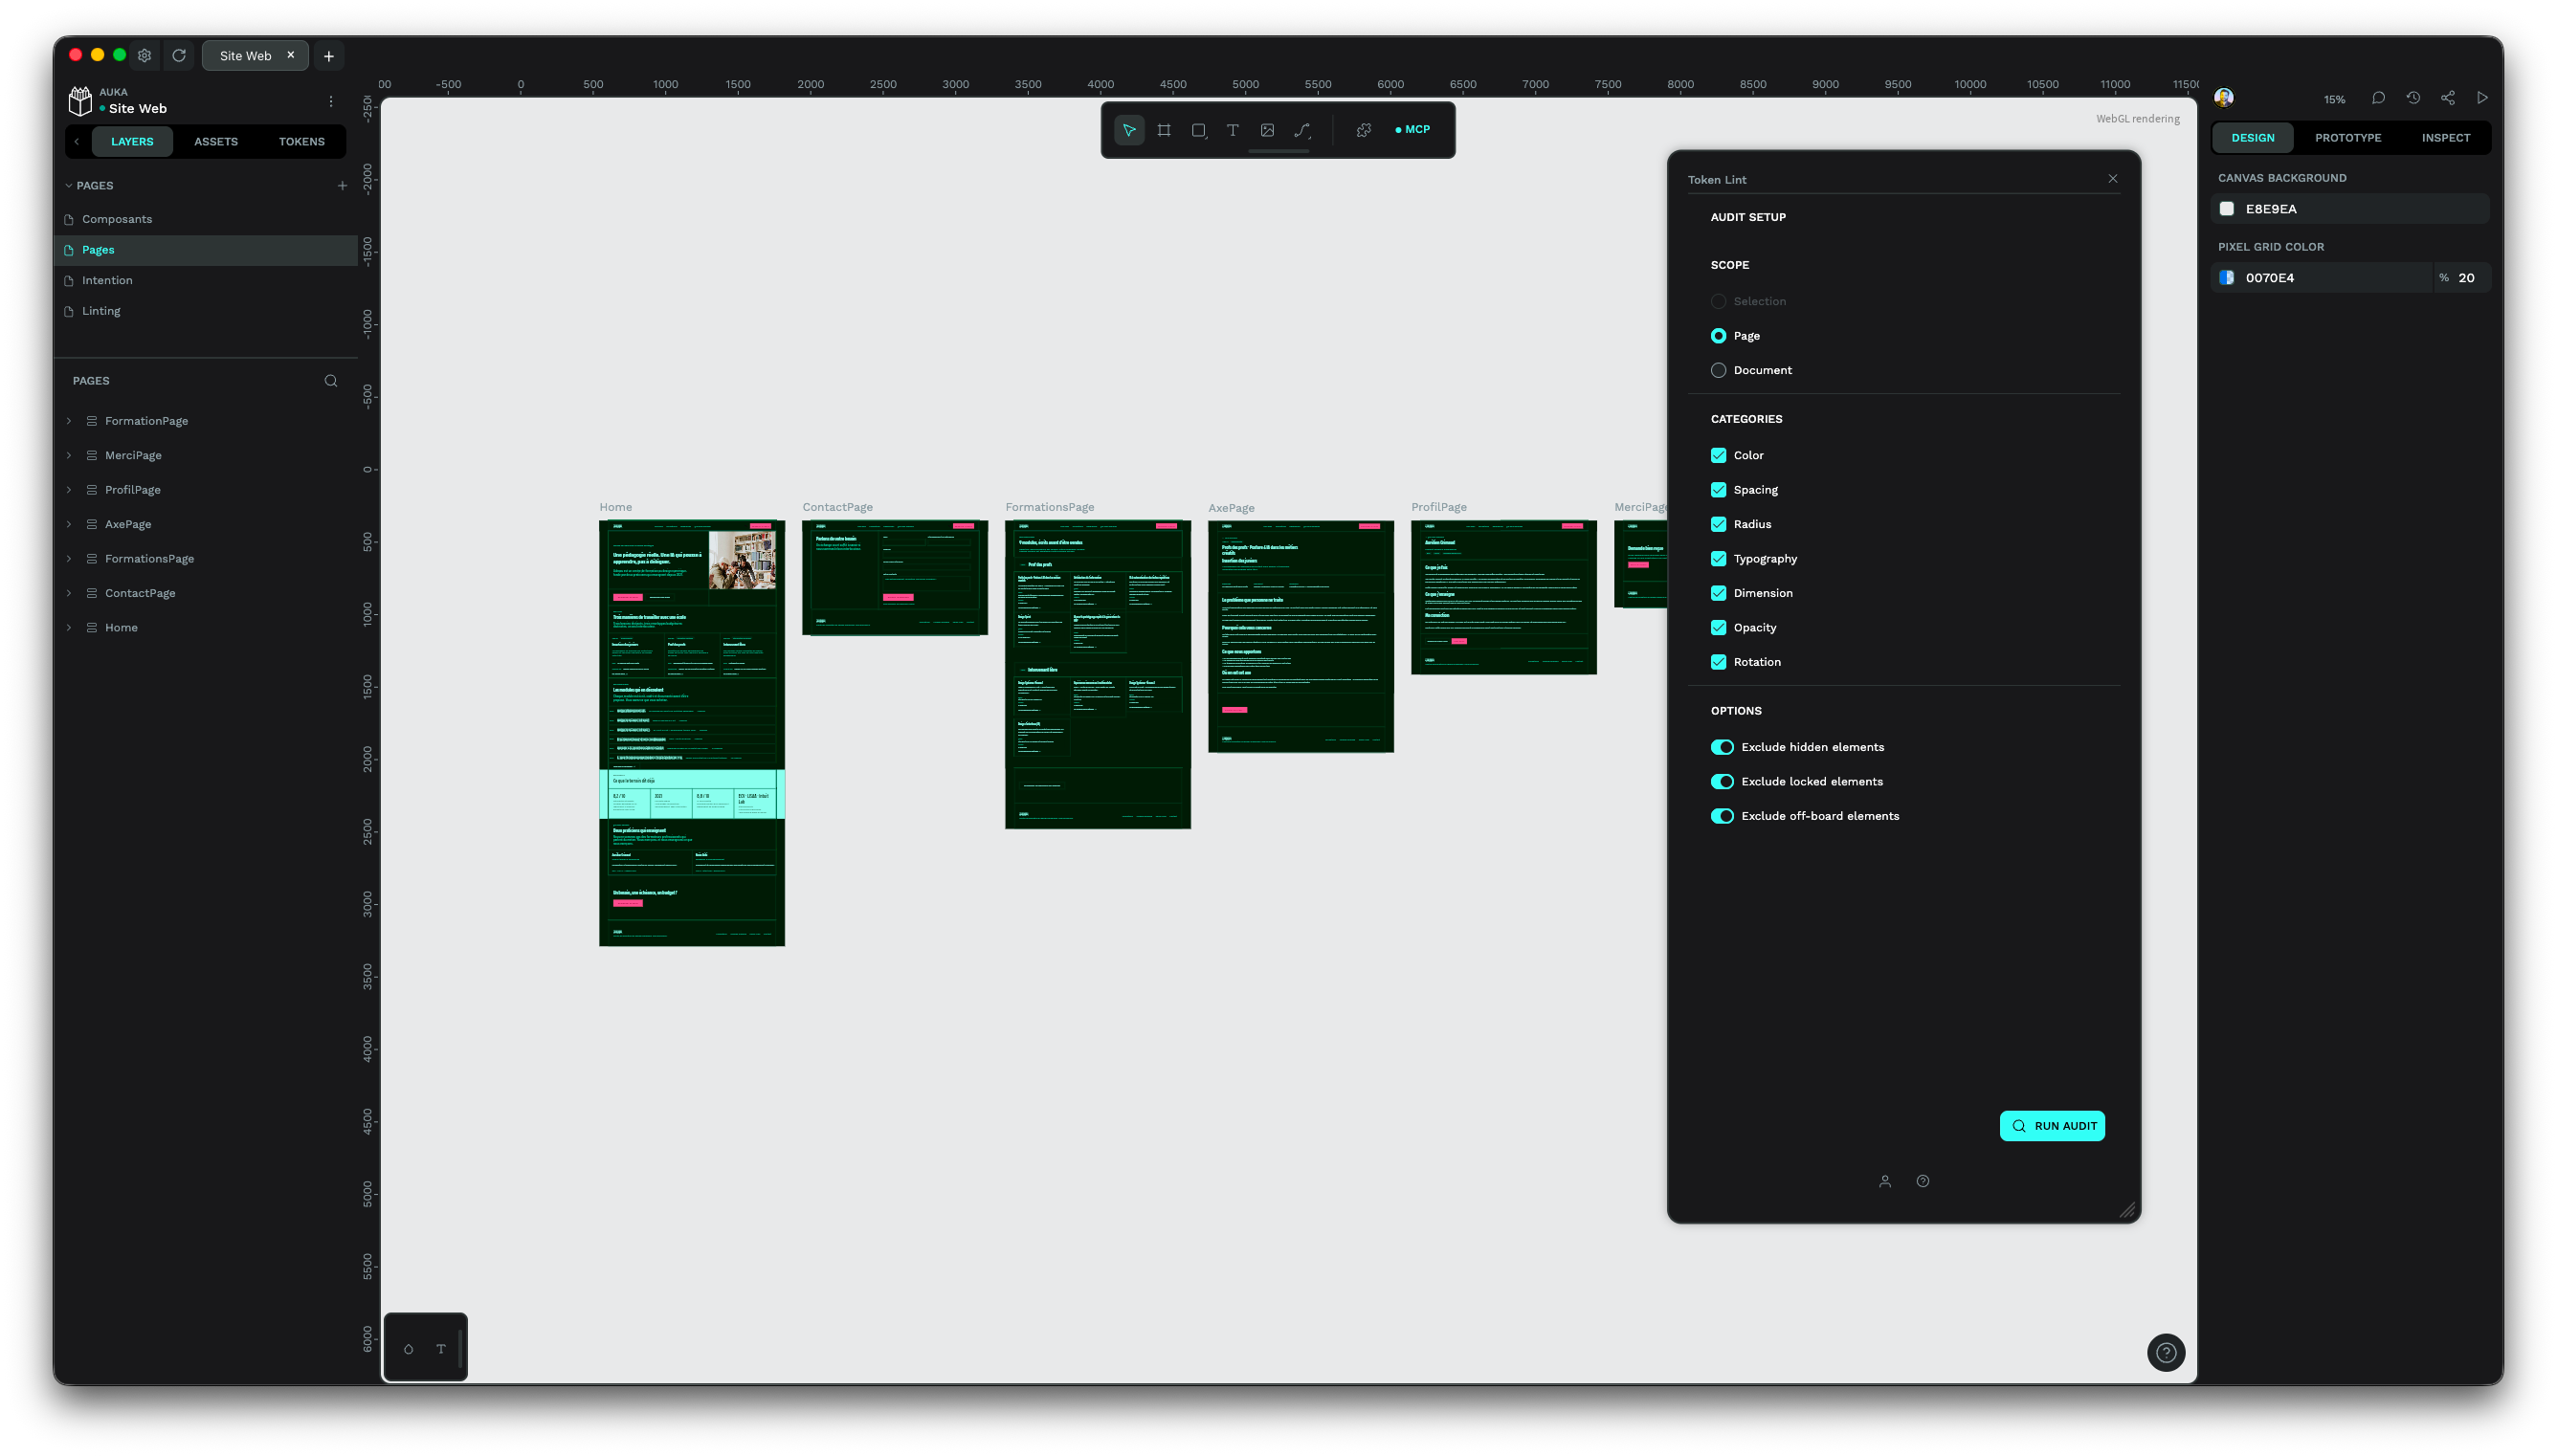Switch to the INSPECT tab
The width and height of the screenshot is (2557, 1456).
click(x=2446, y=138)
